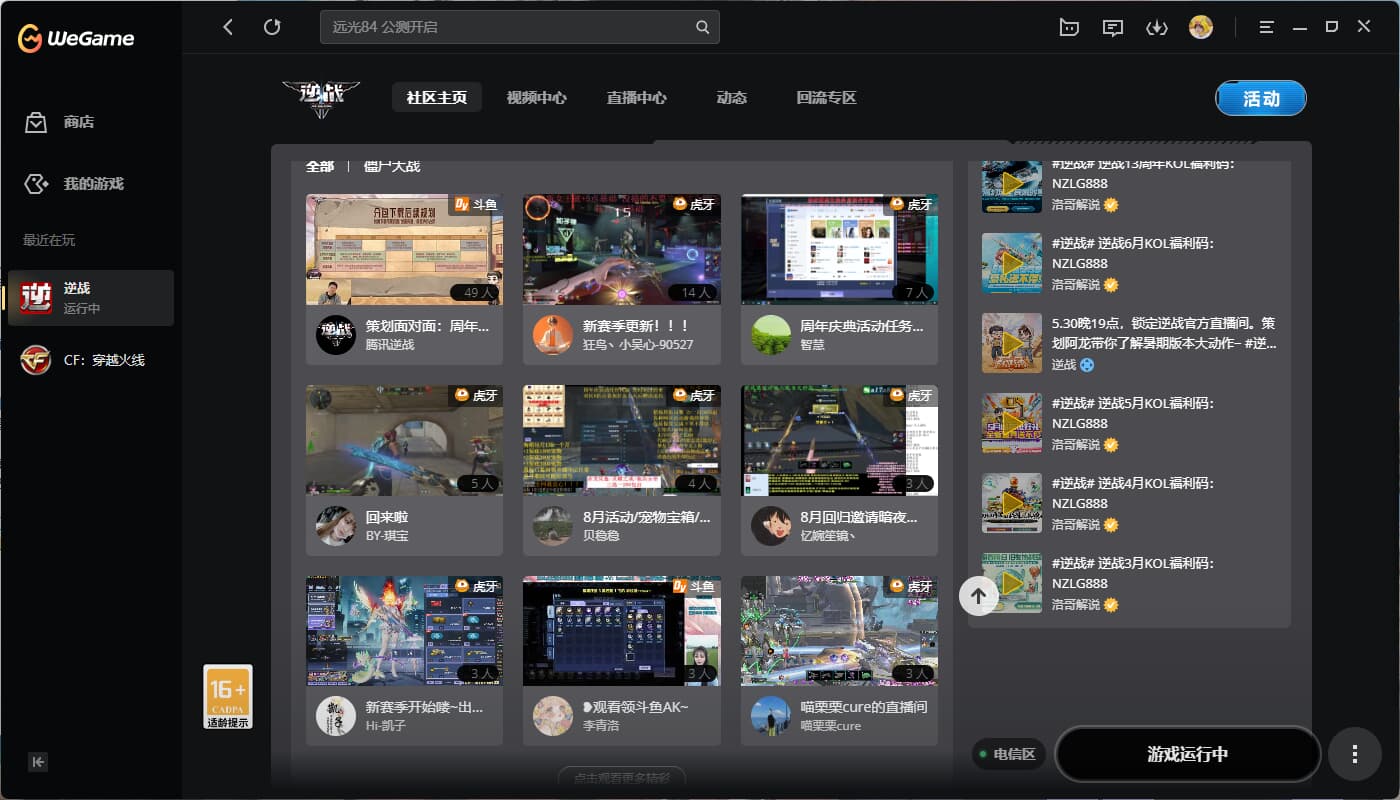This screenshot has height=800, width=1400.
Task: Click 智慧 streamer avatar
Action: click(771, 335)
